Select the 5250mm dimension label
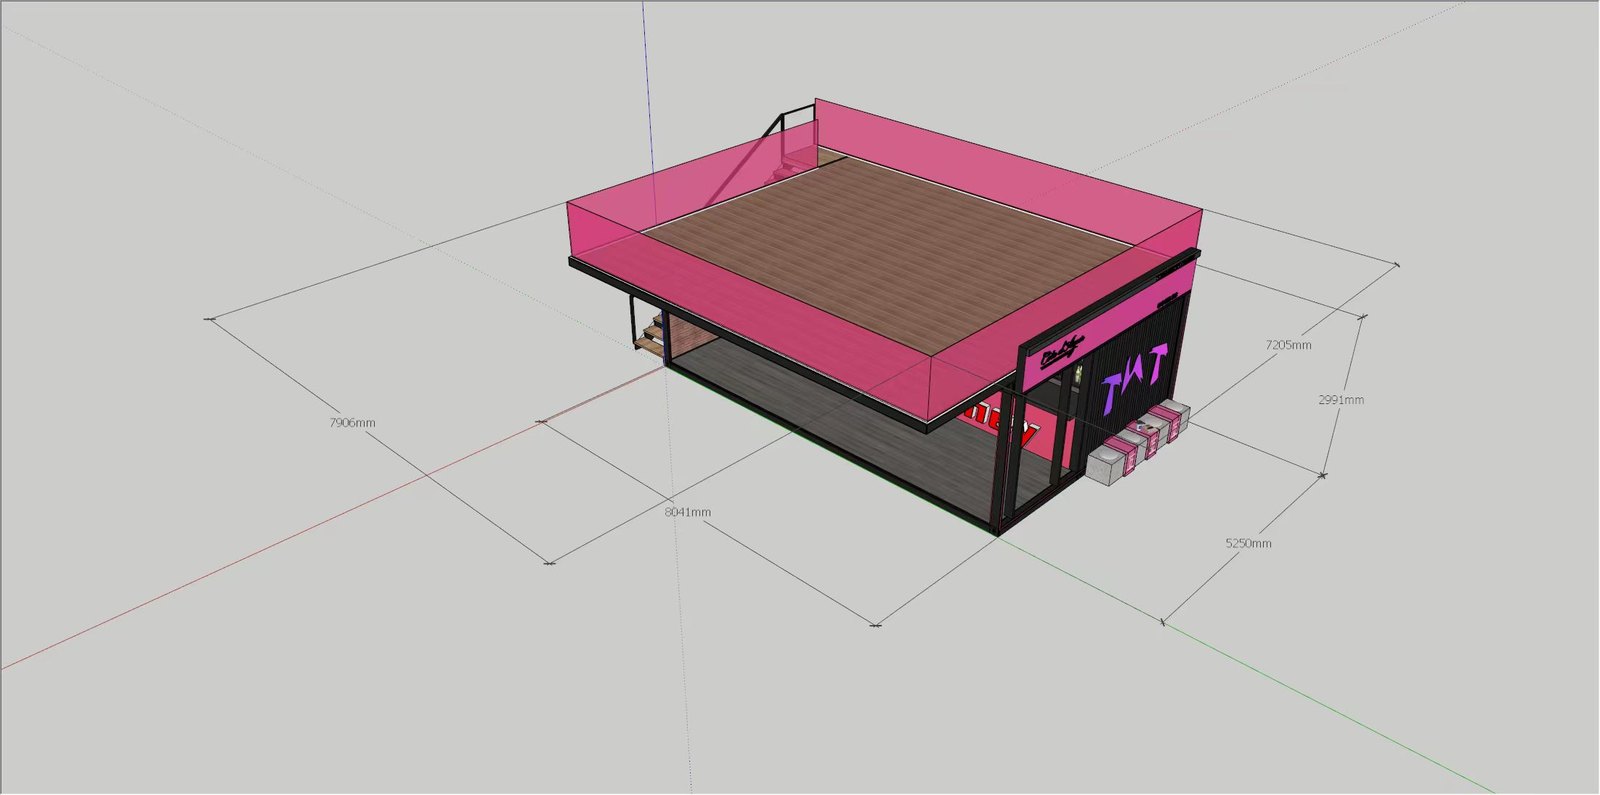 [x=1248, y=544]
